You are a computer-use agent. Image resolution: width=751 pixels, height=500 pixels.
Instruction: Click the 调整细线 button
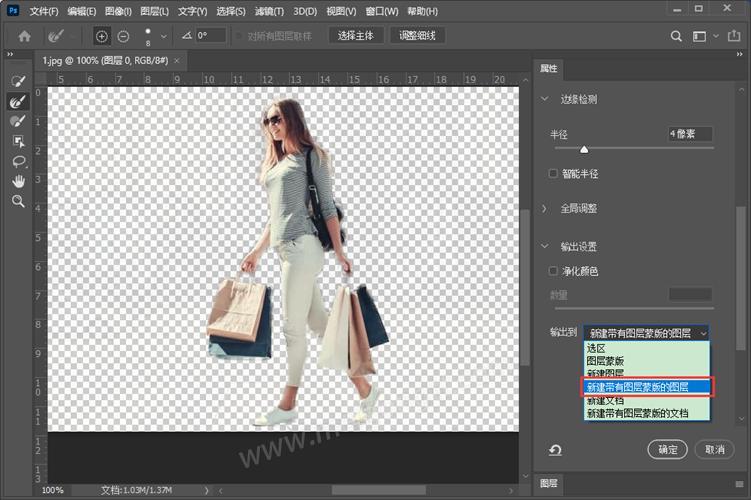tap(417, 35)
